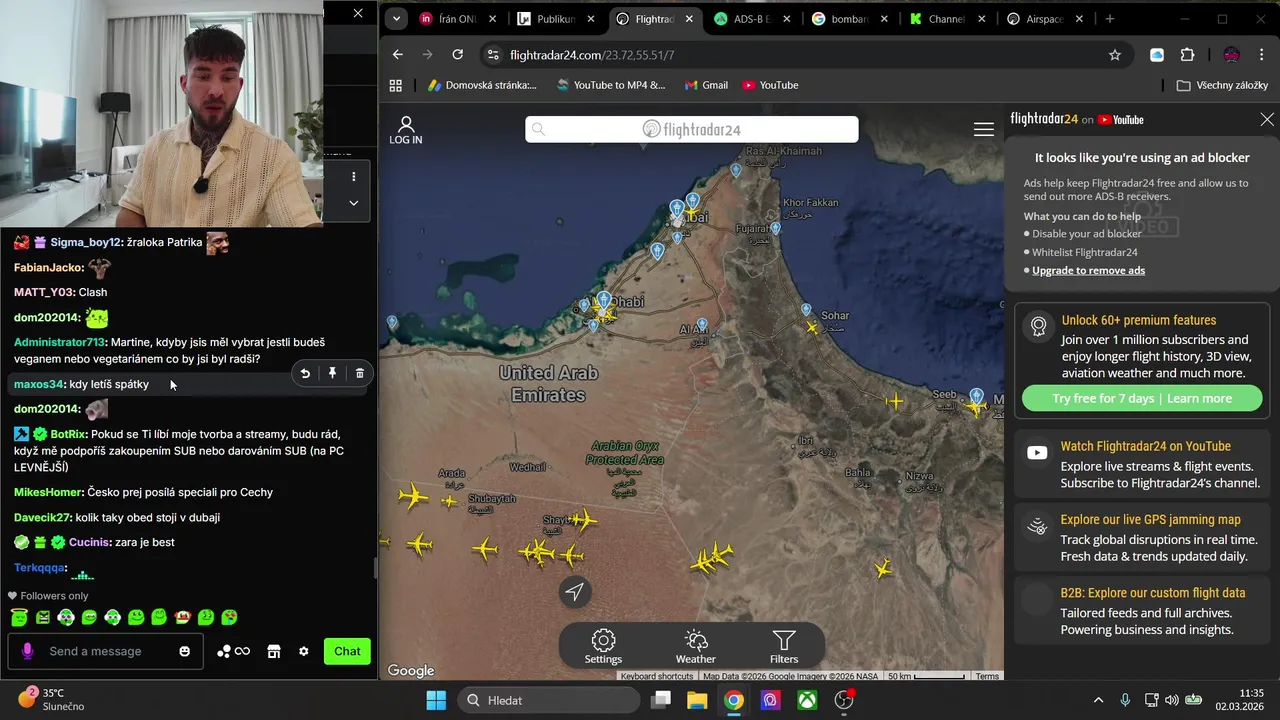Open Explore our live GPS jamming map
Viewport: 1280px width, 720px height.
(x=1142, y=537)
